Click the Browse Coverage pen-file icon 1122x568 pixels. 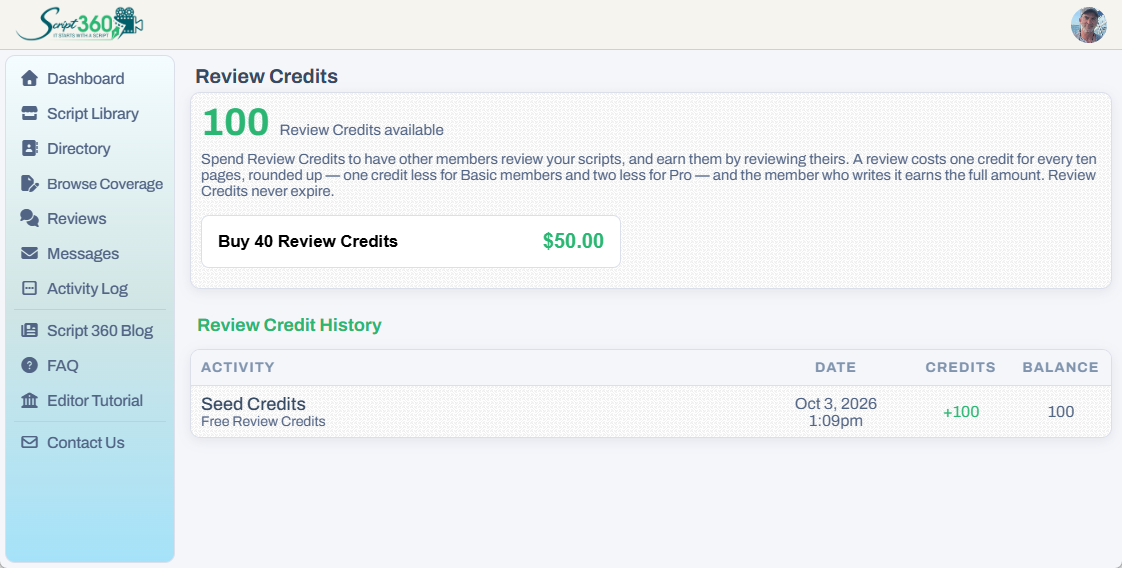(29, 184)
